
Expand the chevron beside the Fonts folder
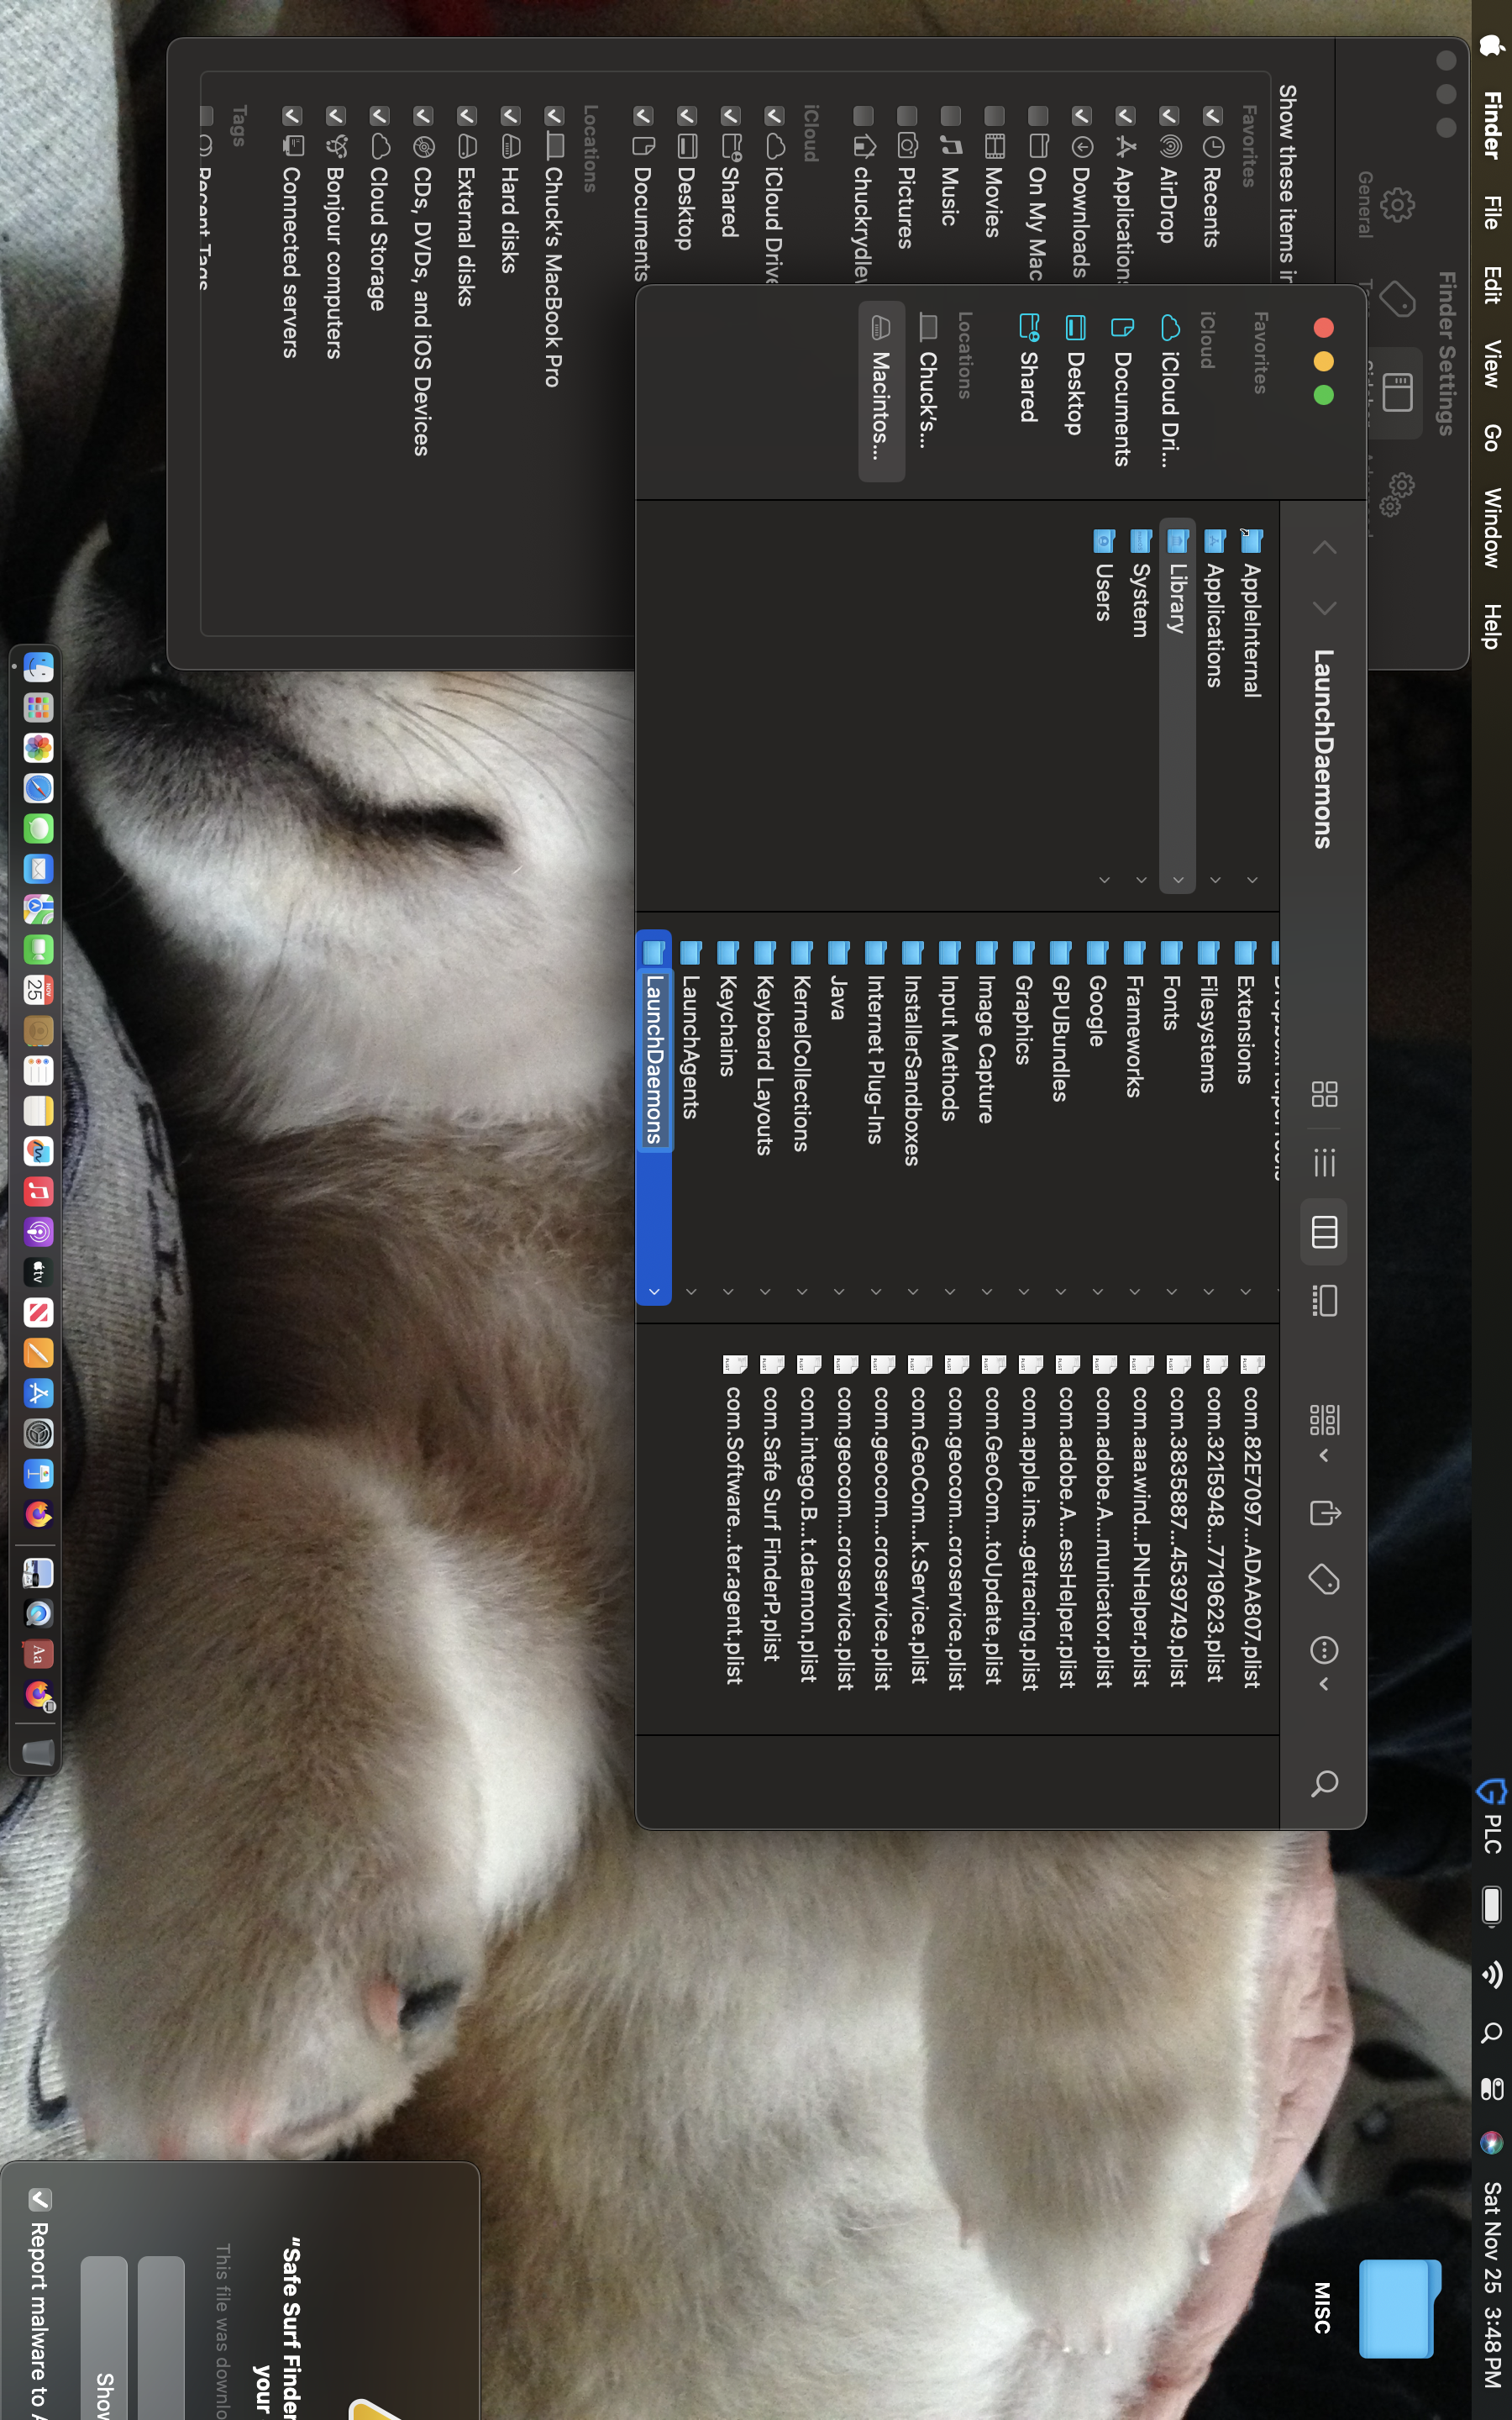1171,1292
